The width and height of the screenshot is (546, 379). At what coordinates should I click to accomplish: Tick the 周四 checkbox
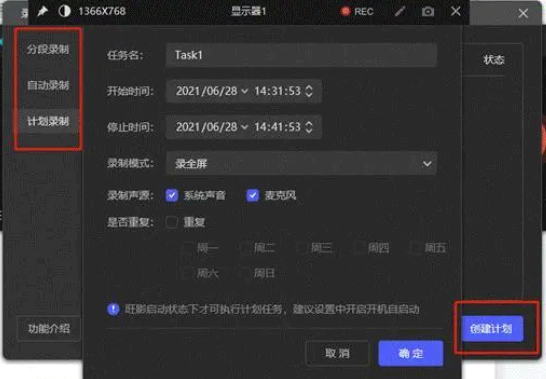[359, 248]
